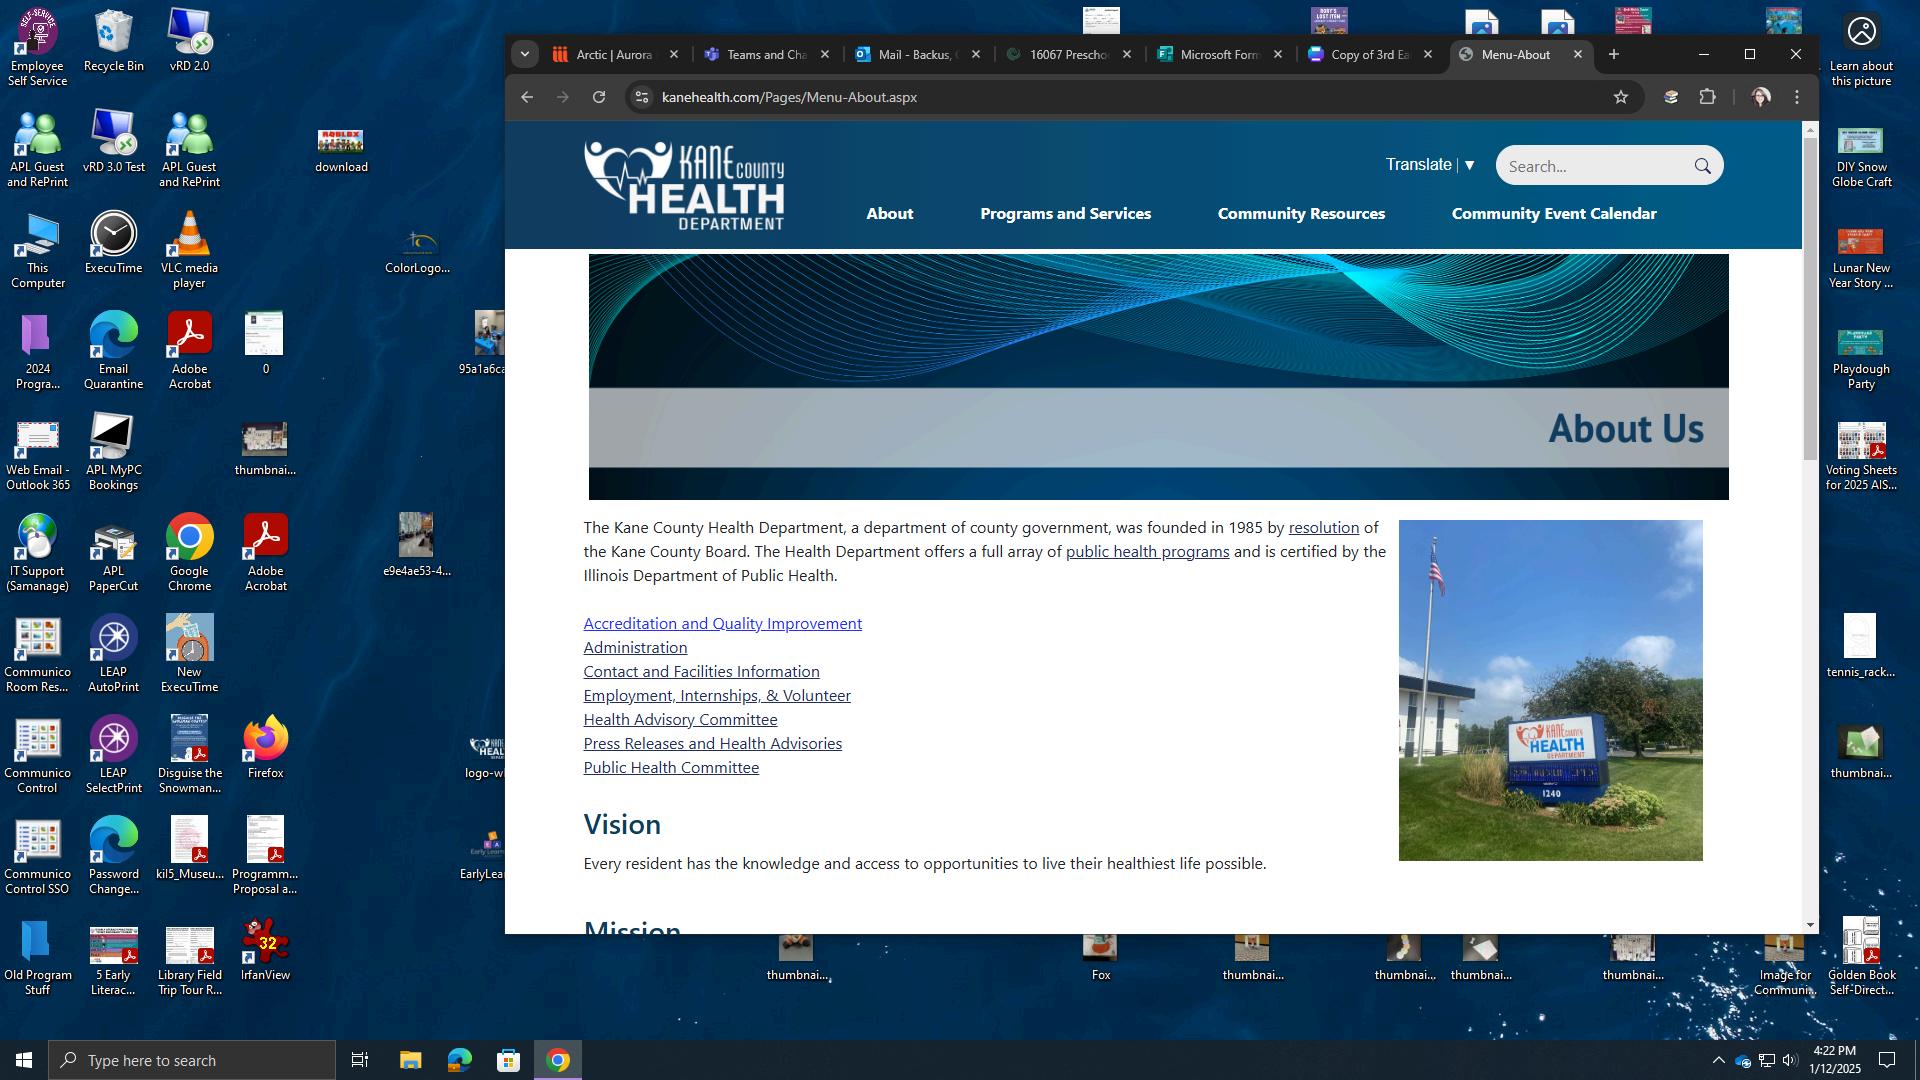Click the site information icon in address bar
Screen dimensions: 1920x1080
tap(642, 97)
